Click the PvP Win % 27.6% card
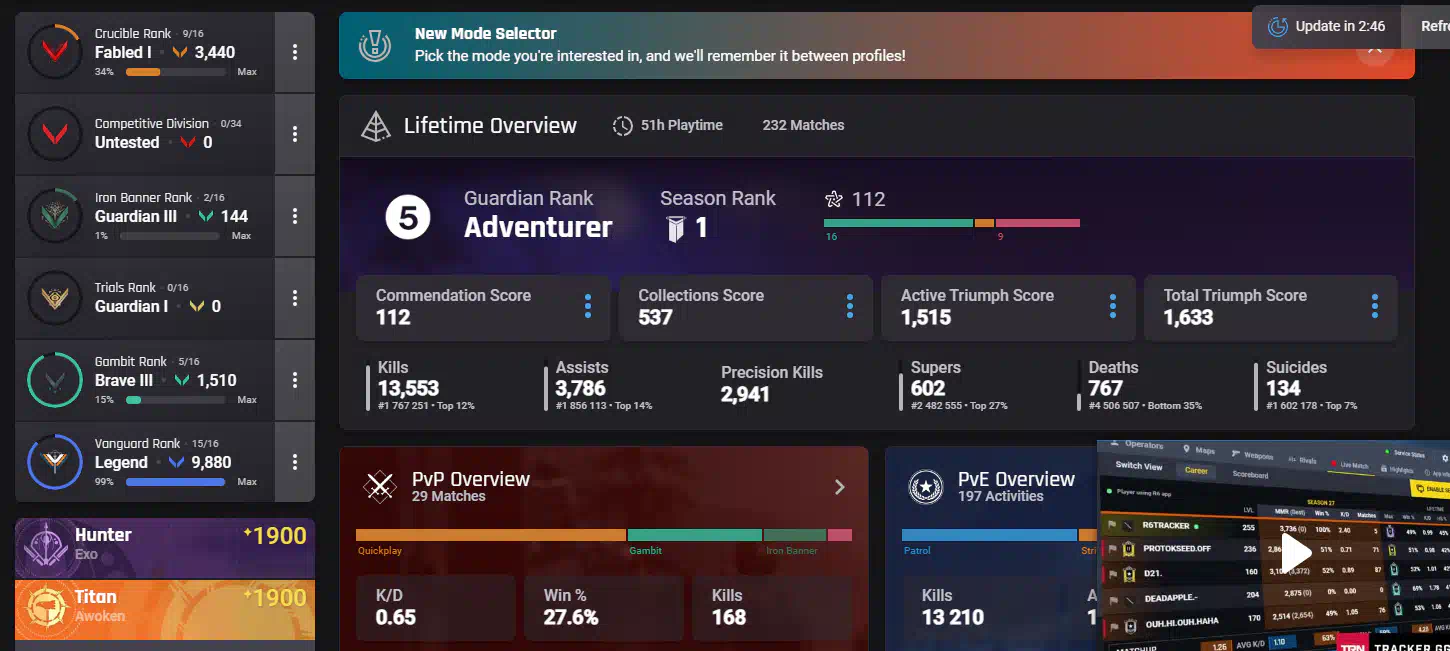This screenshot has width=1450, height=651. point(604,607)
